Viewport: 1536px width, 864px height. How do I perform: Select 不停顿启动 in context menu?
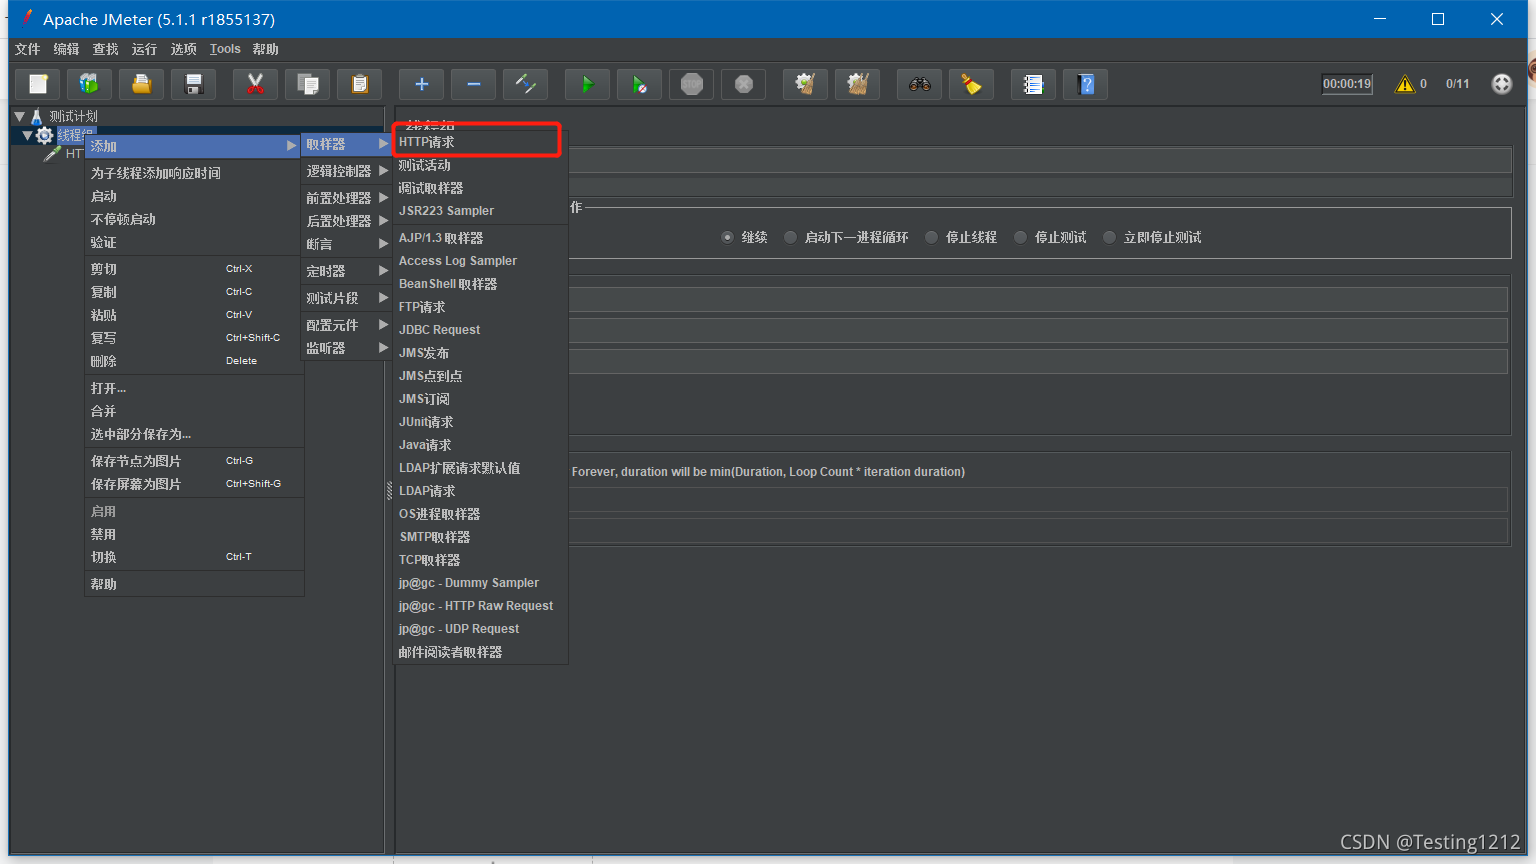click(x=194, y=219)
